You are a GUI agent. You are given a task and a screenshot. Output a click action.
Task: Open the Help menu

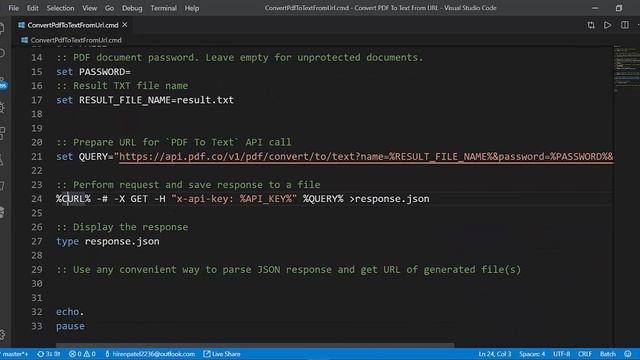(191, 8)
